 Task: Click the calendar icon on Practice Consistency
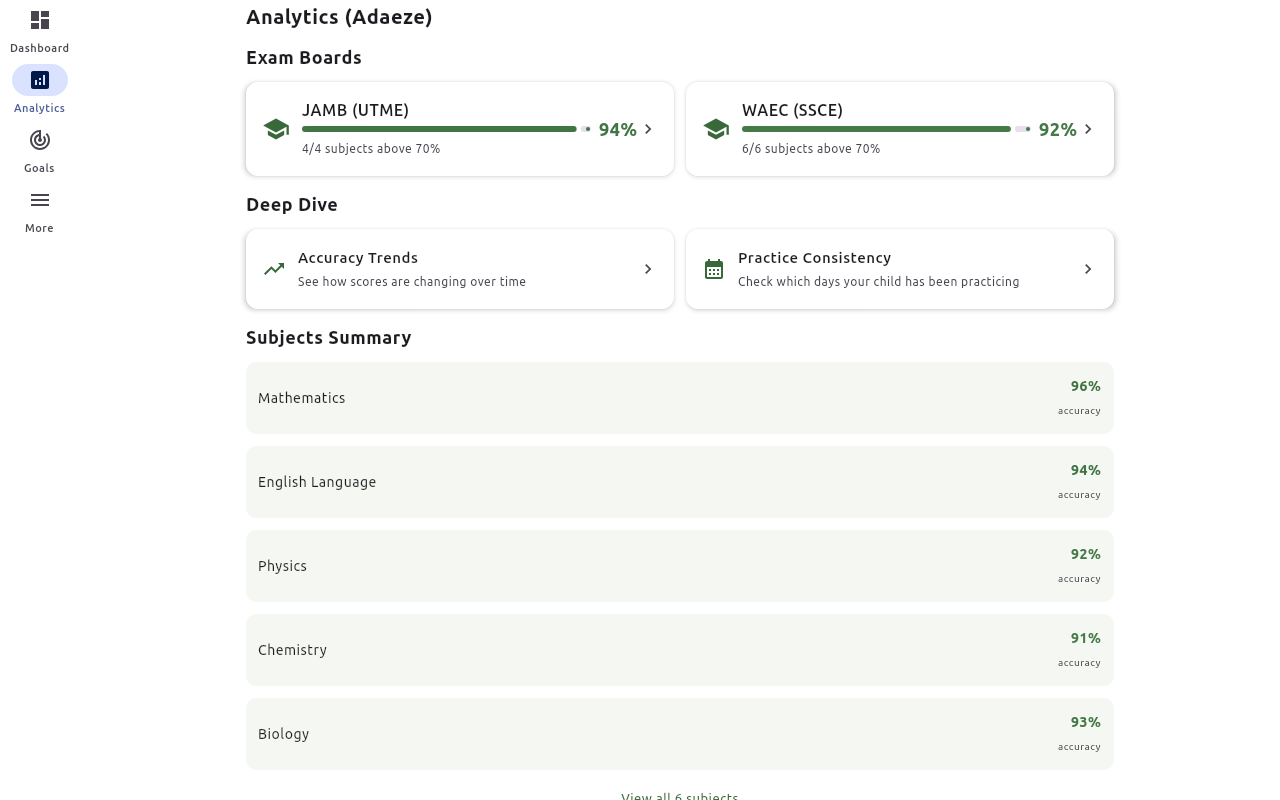pyautogui.click(x=714, y=268)
